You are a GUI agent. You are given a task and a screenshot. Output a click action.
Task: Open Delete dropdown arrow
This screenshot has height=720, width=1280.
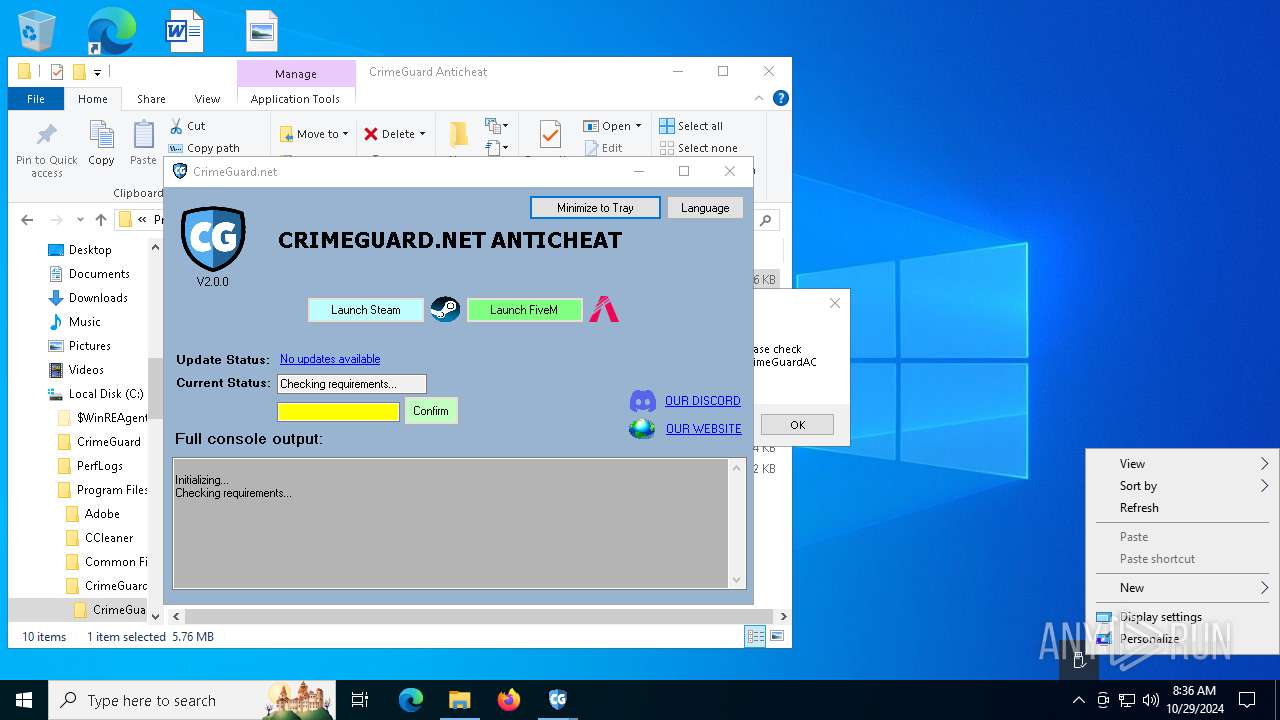tap(422, 134)
